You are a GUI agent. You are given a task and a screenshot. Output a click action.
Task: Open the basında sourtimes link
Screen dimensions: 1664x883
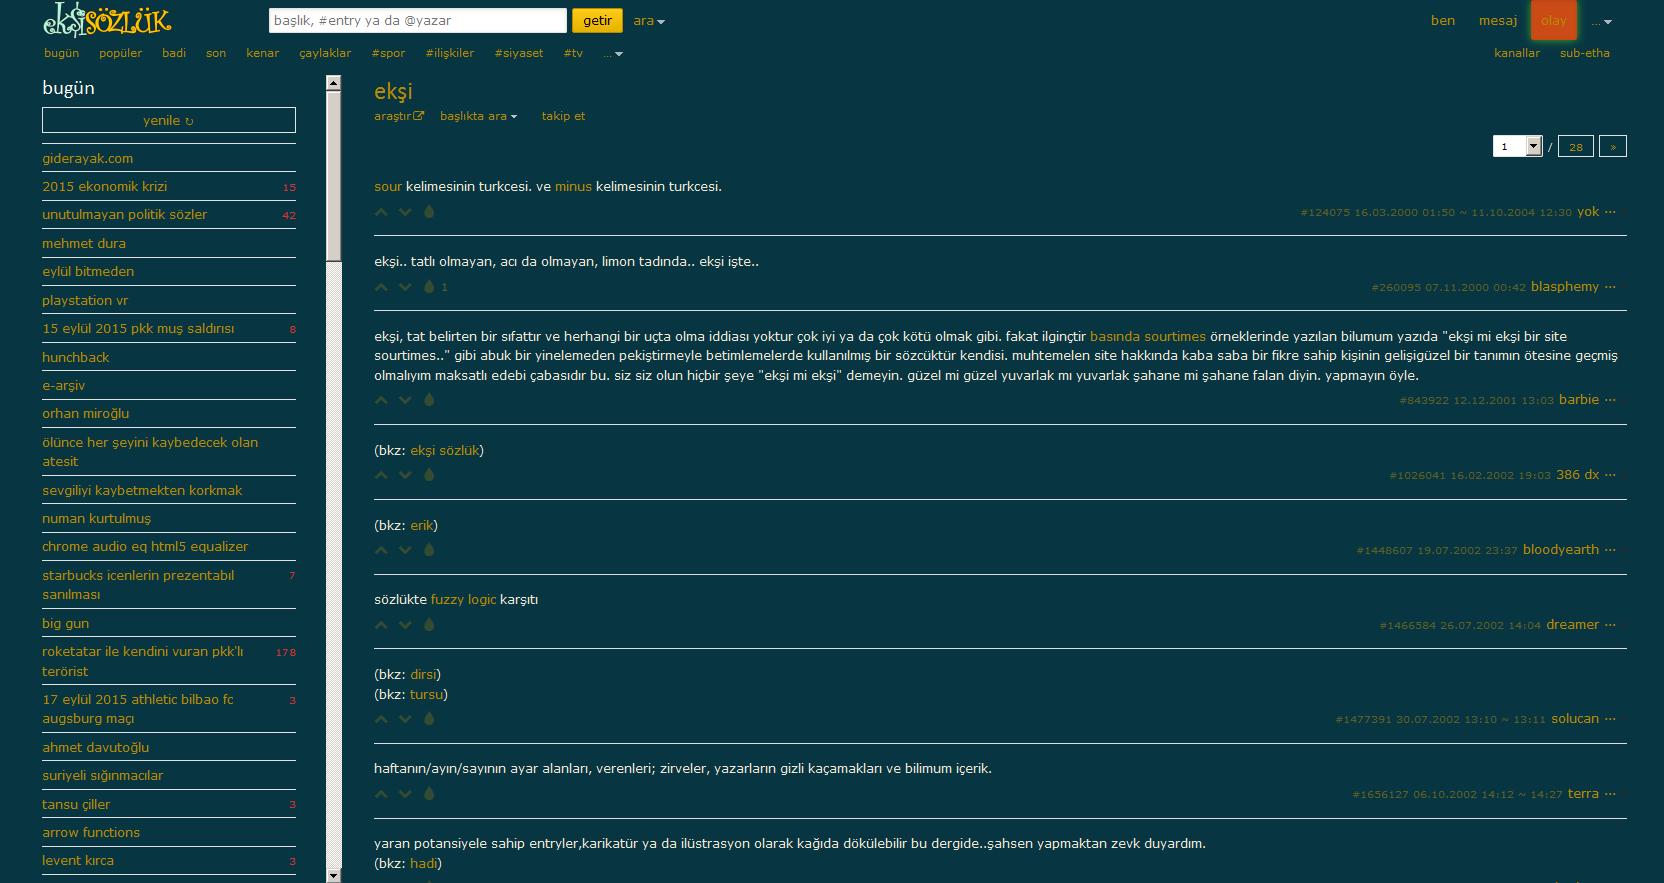click(x=1148, y=336)
